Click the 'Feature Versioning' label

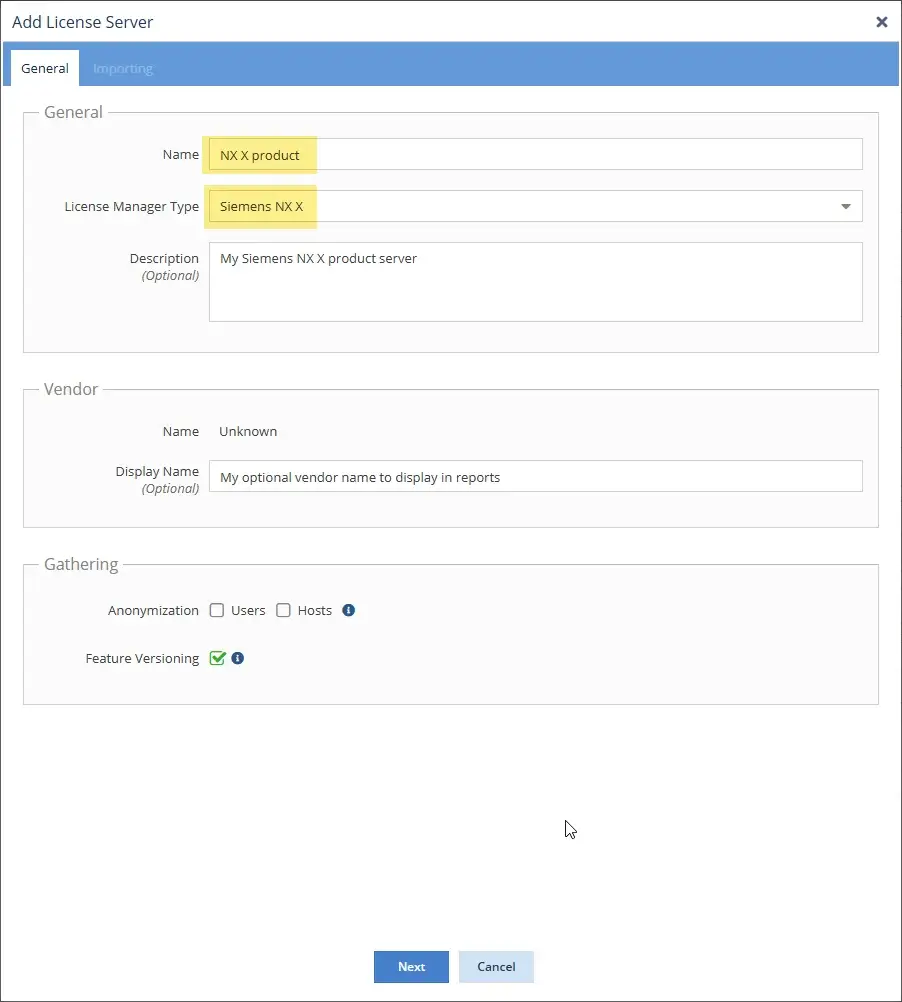pyautogui.click(x=142, y=658)
